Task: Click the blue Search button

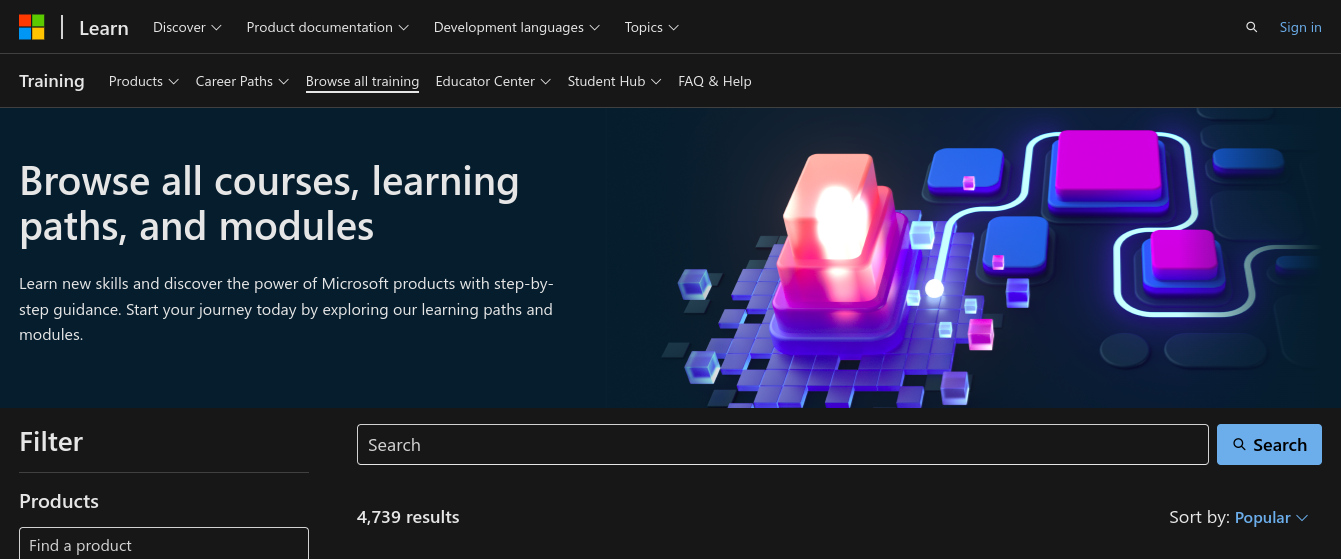Action: click(1269, 445)
